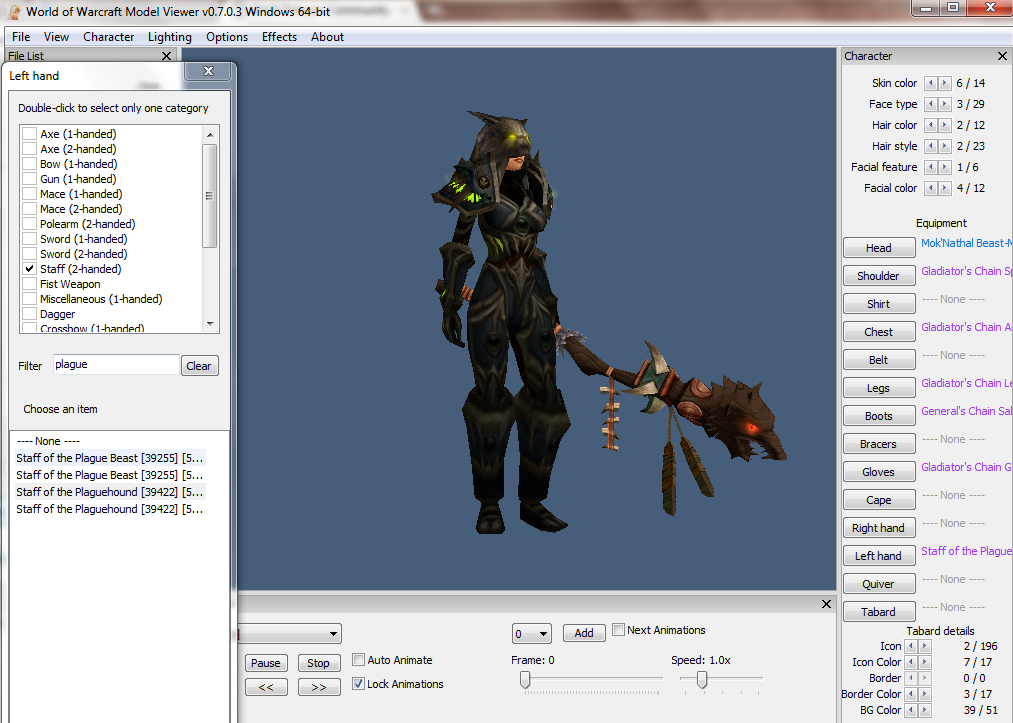Image resolution: width=1013 pixels, height=723 pixels.
Task: Click next arrow for Facial feature
Action: point(945,167)
